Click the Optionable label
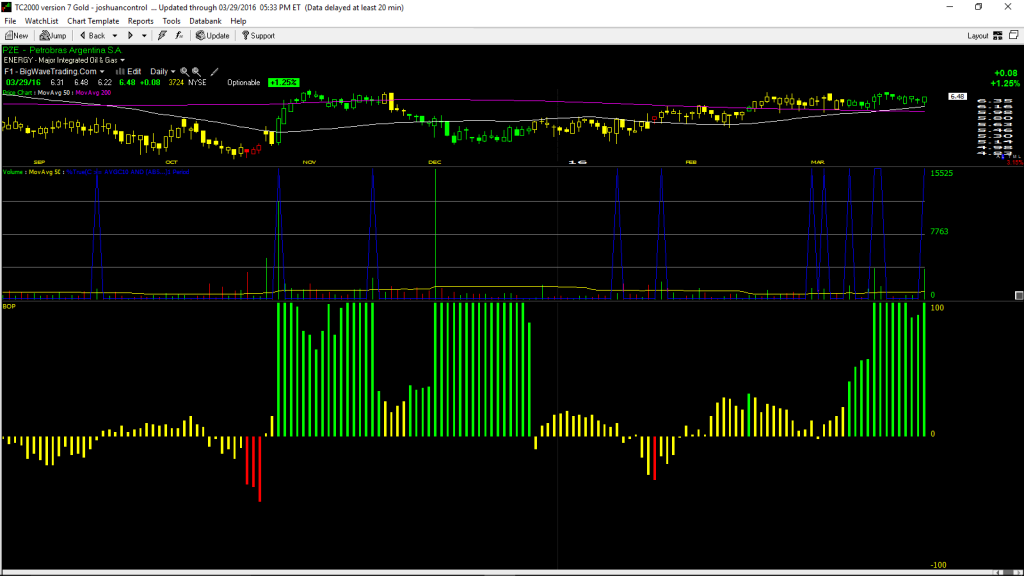This screenshot has width=1024, height=576. click(244, 82)
